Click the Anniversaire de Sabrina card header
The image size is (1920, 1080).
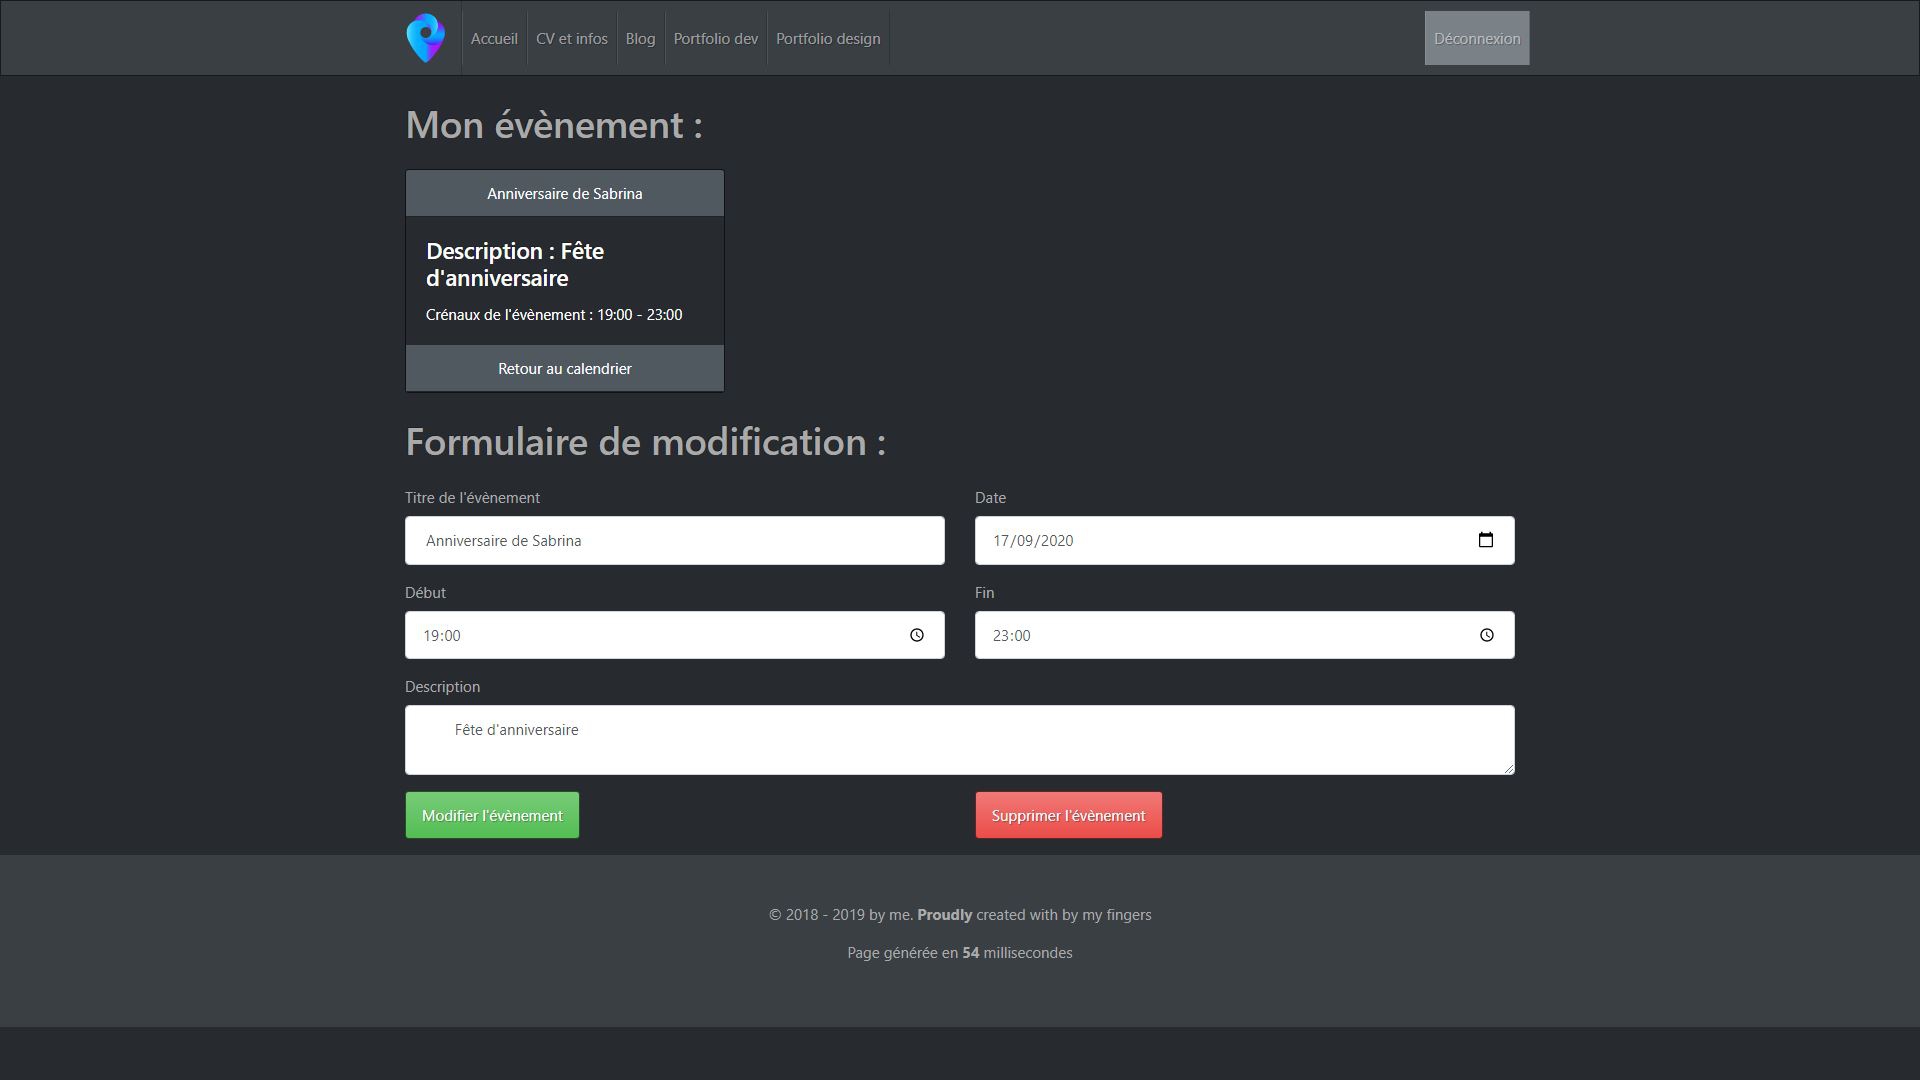click(565, 194)
